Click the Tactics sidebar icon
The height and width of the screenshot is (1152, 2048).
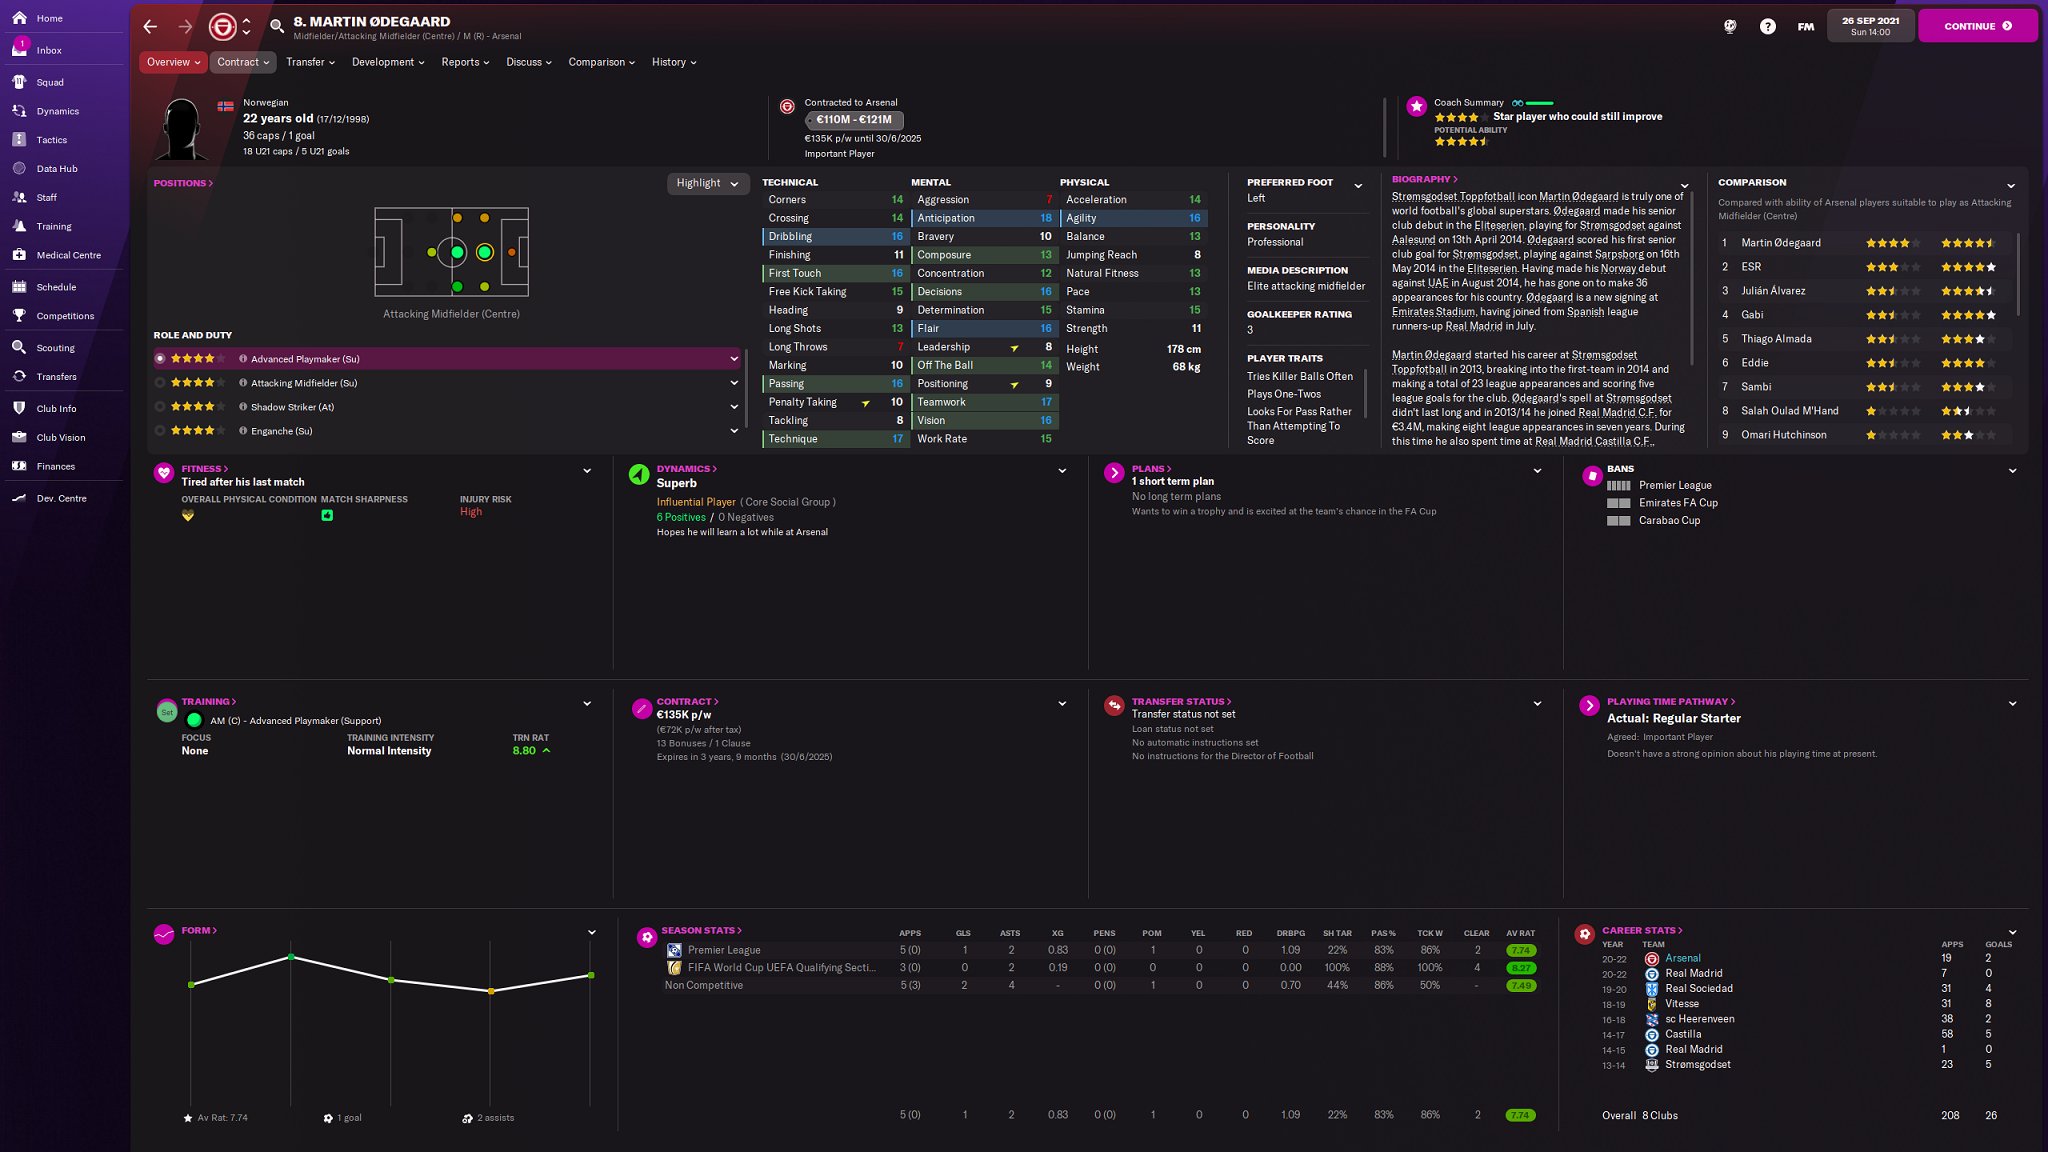point(19,140)
